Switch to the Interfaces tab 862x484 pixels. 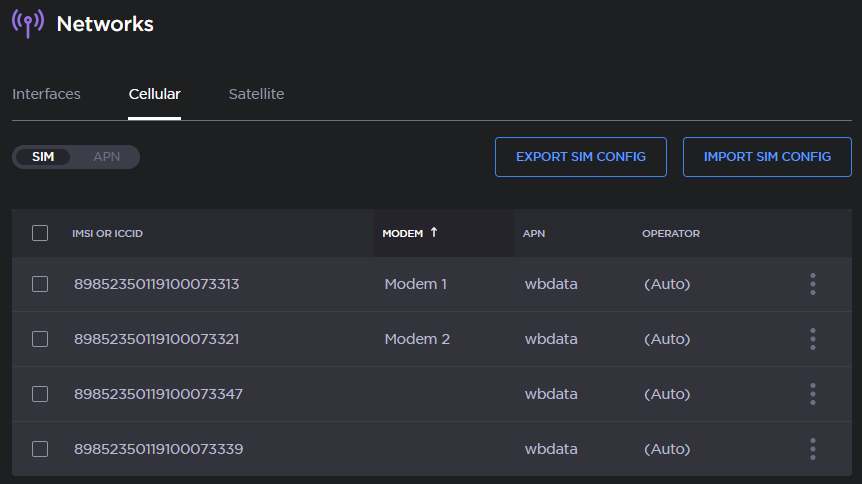click(x=46, y=94)
